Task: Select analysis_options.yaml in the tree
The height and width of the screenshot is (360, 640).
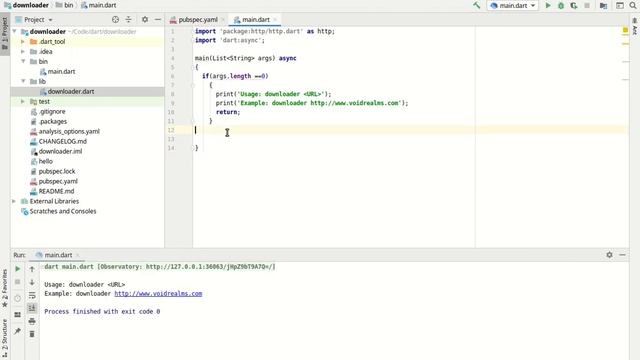Action: 65,131
